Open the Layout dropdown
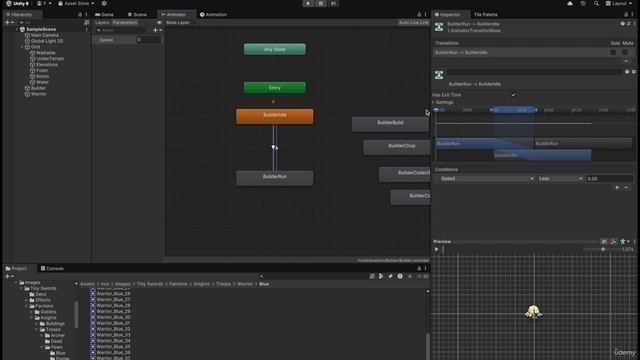640x360 pixels. tap(620, 3)
